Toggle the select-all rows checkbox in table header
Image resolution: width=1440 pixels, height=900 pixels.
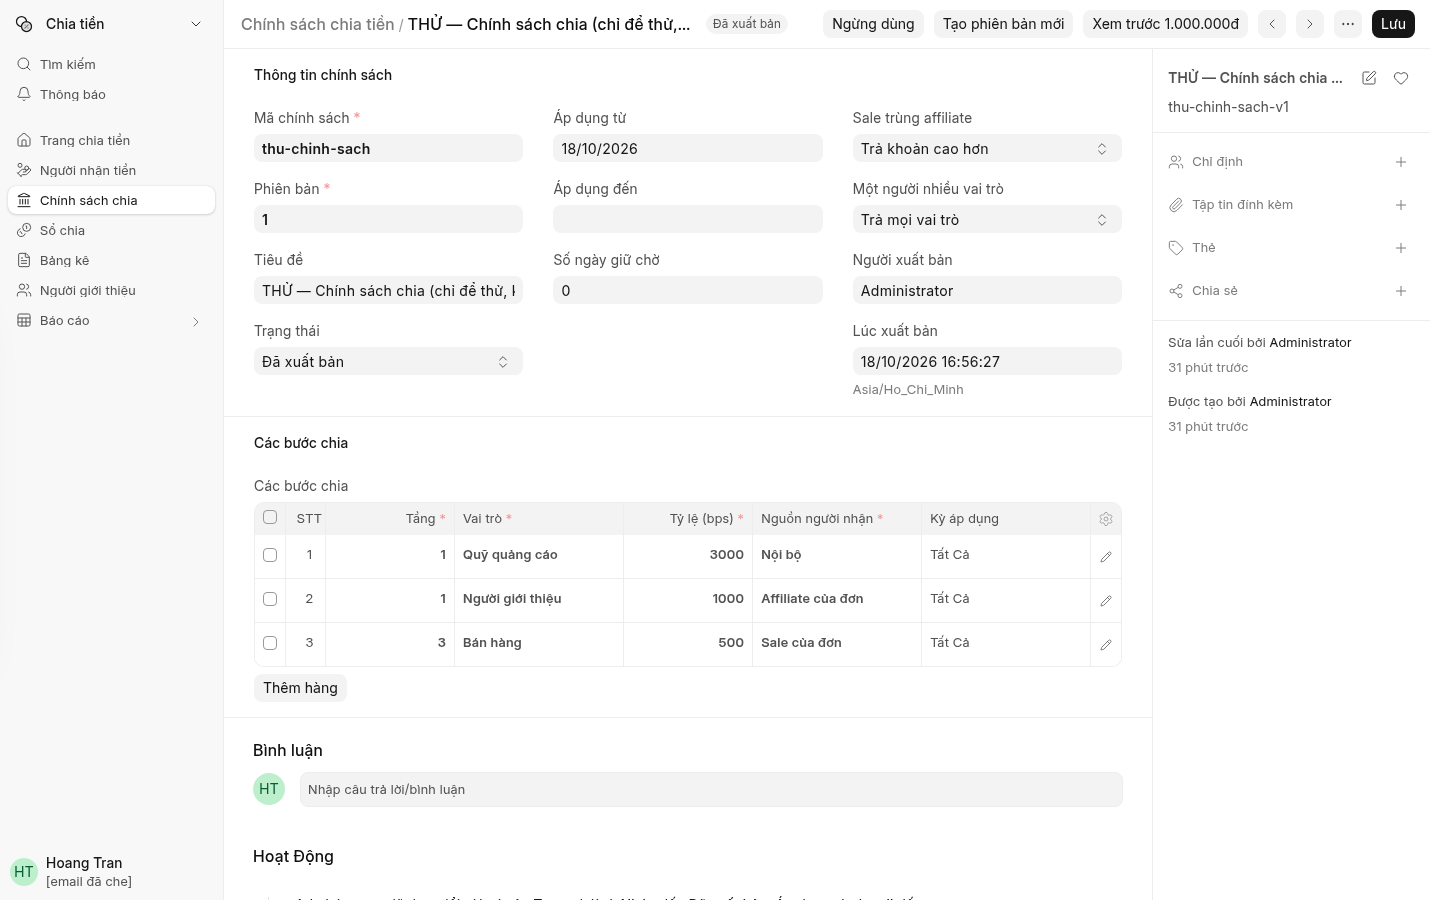coord(270,517)
